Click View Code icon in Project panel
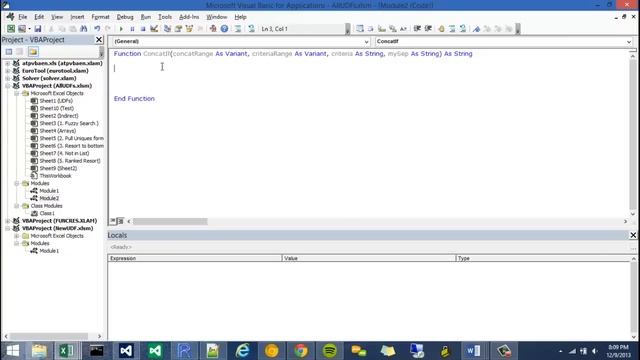The image size is (640, 360). pyautogui.click(x=9, y=51)
